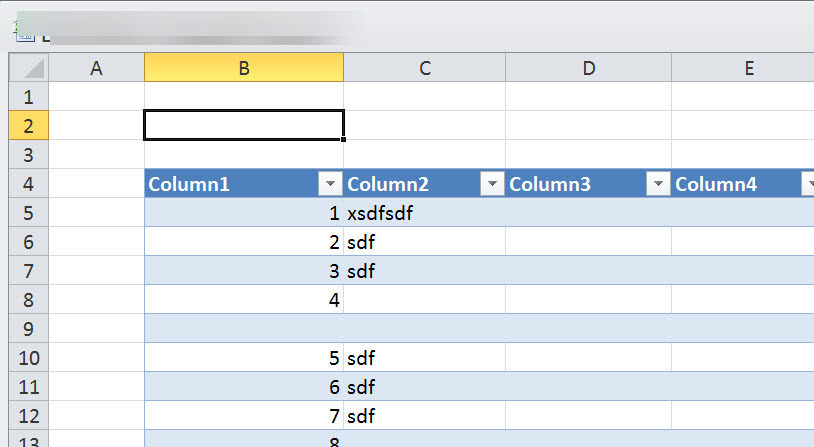Select the highlighted column B header
Screen dimensions: 814x447
click(x=244, y=68)
